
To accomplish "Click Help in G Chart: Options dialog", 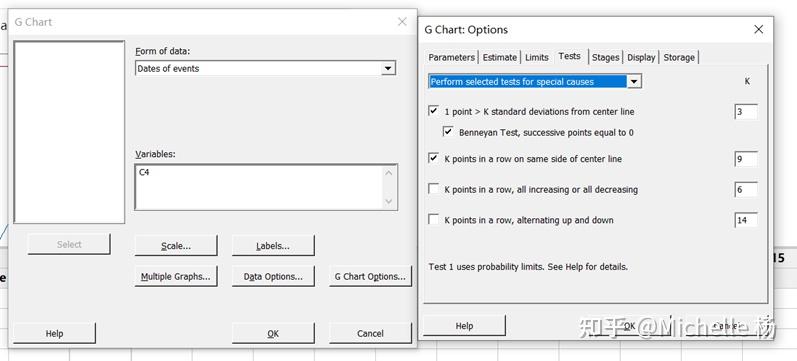I will [x=464, y=326].
